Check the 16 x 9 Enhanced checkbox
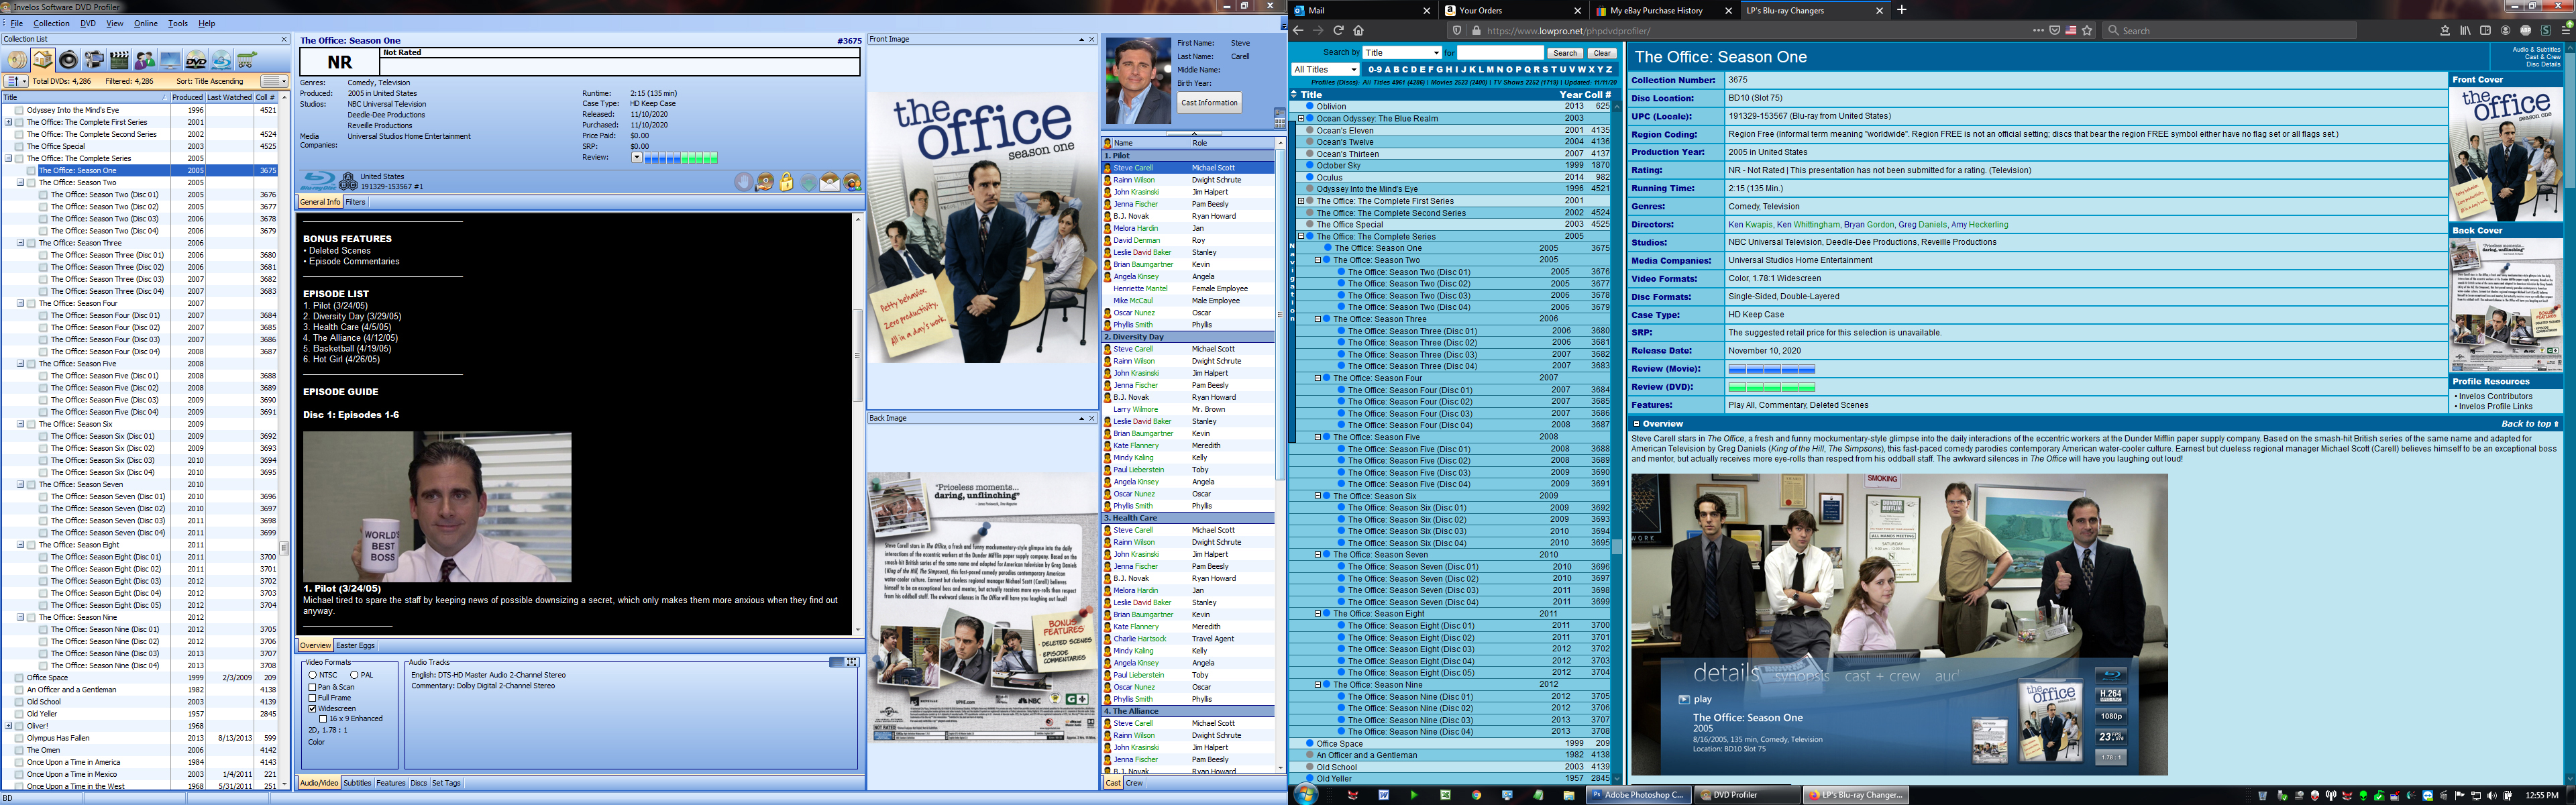Image resolution: width=2576 pixels, height=805 pixels. 323,719
